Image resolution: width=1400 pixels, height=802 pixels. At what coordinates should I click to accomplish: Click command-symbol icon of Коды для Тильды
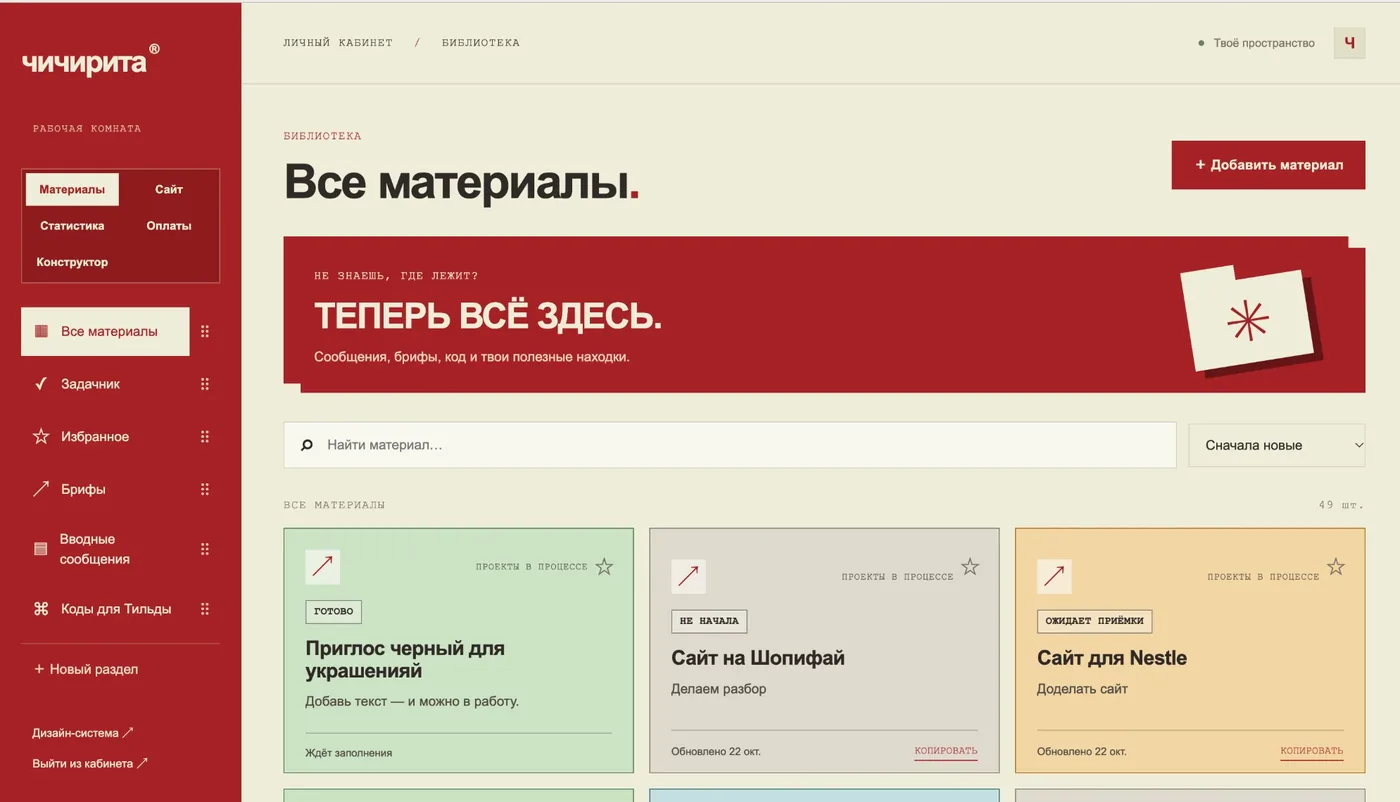point(41,609)
